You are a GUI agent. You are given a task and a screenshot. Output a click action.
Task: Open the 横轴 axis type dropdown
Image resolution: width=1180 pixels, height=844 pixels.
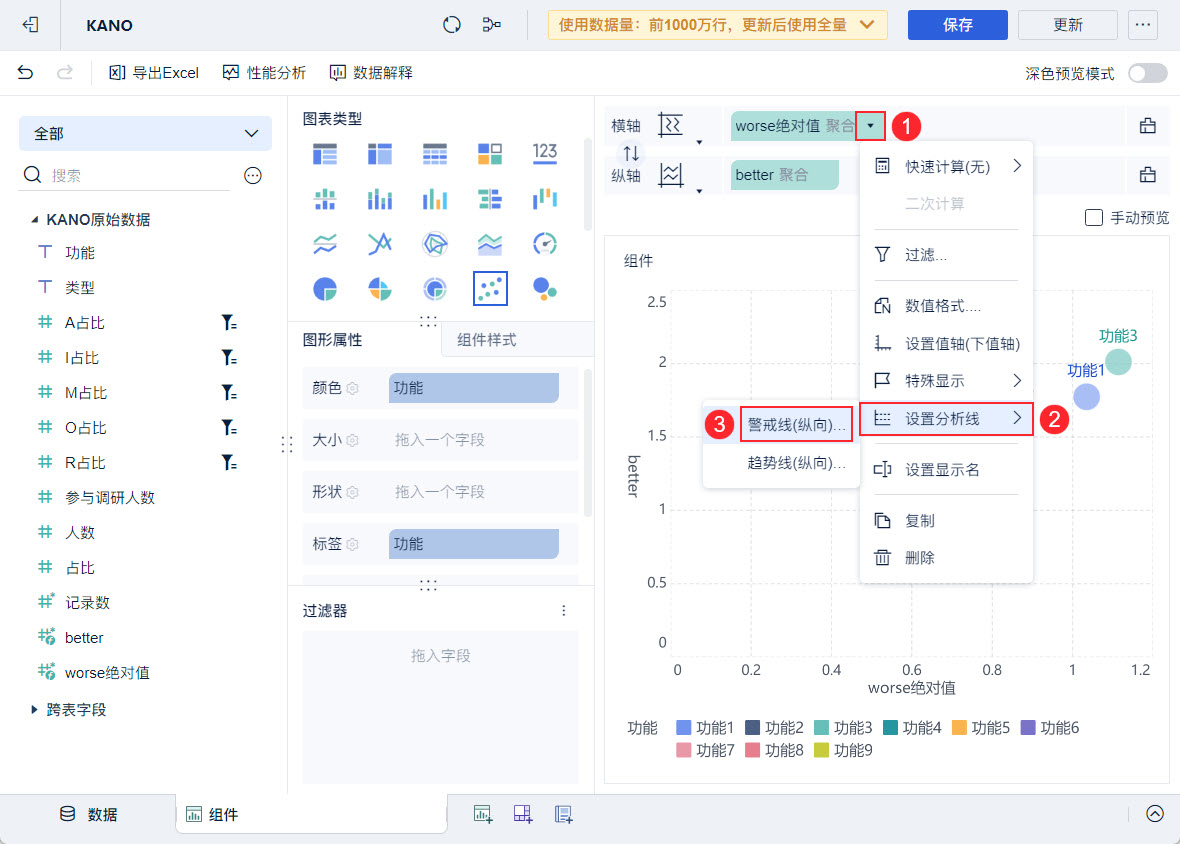(699, 142)
